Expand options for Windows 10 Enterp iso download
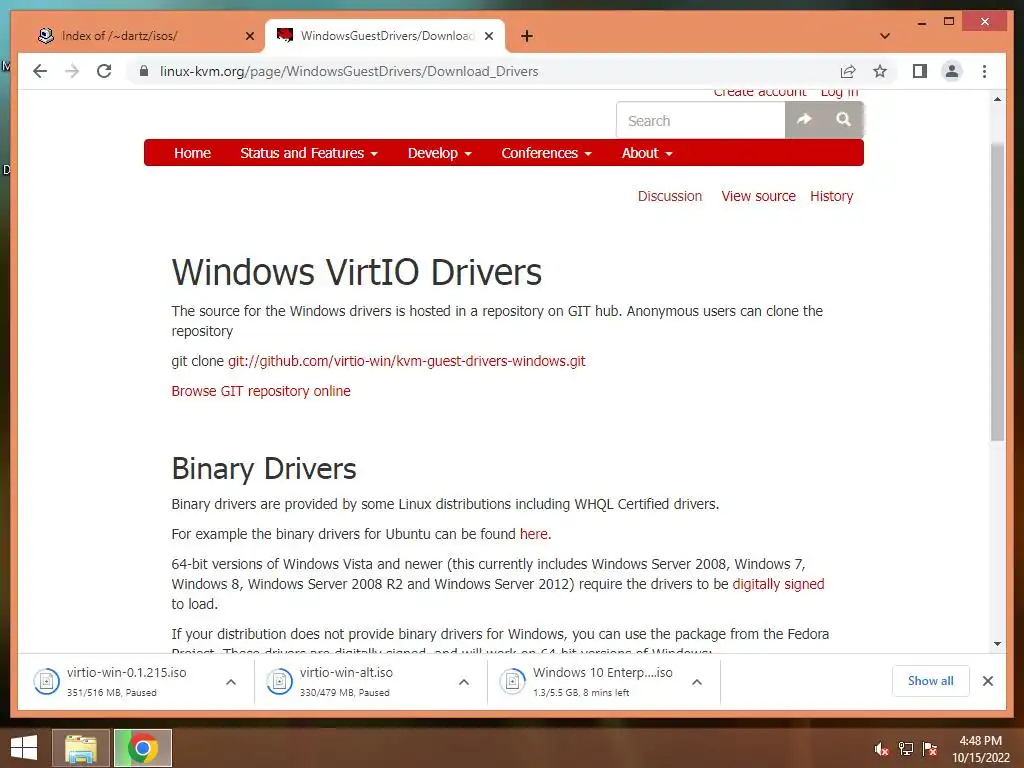Image resolution: width=1024 pixels, height=768 pixels. click(x=697, y=682)
